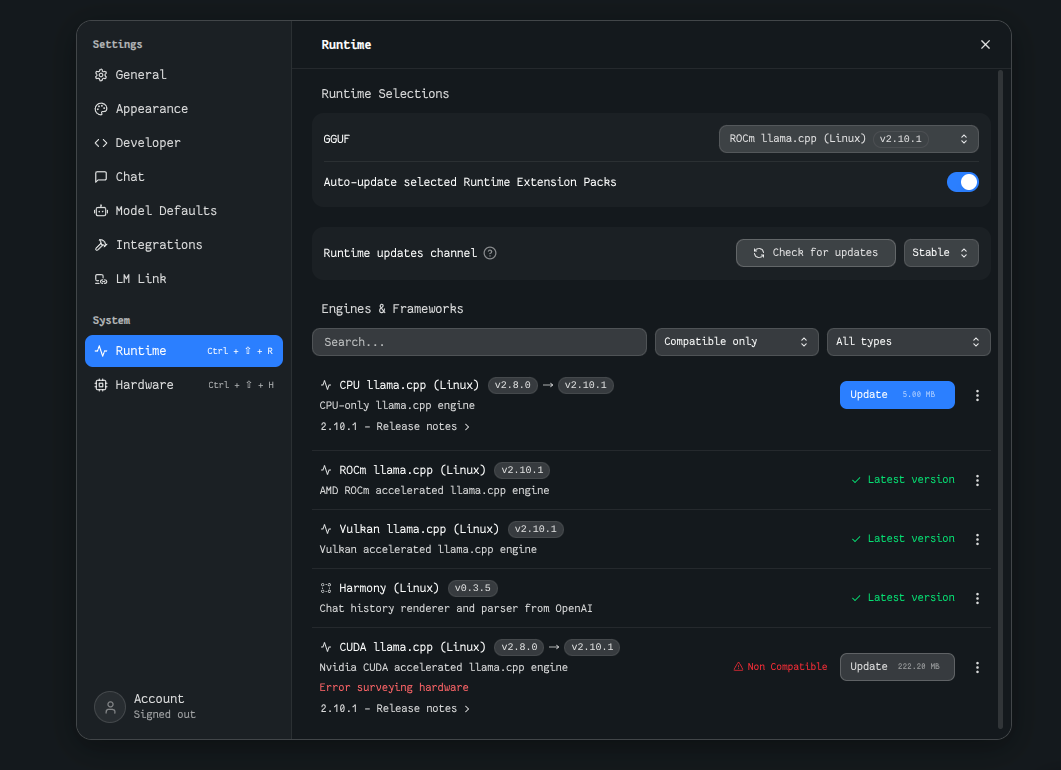Expand the Compatible only filter dropdown

736,342
